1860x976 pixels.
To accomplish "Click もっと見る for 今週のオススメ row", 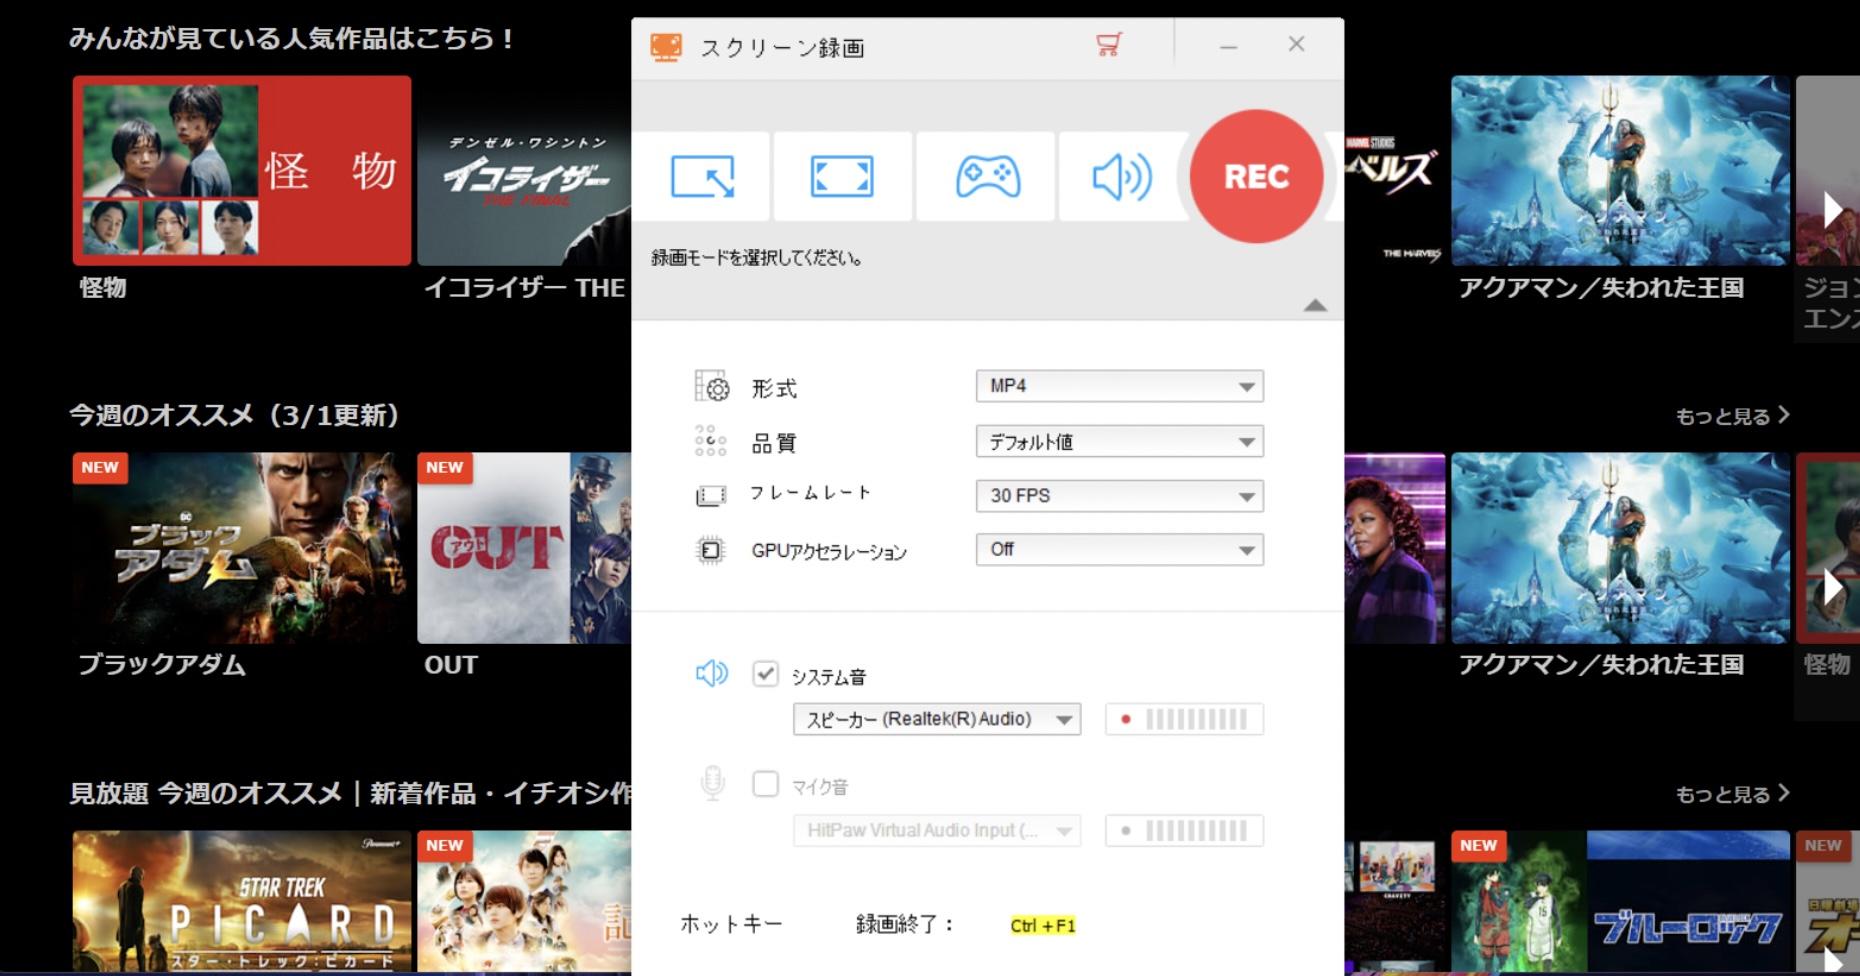I will point(1732,416).
